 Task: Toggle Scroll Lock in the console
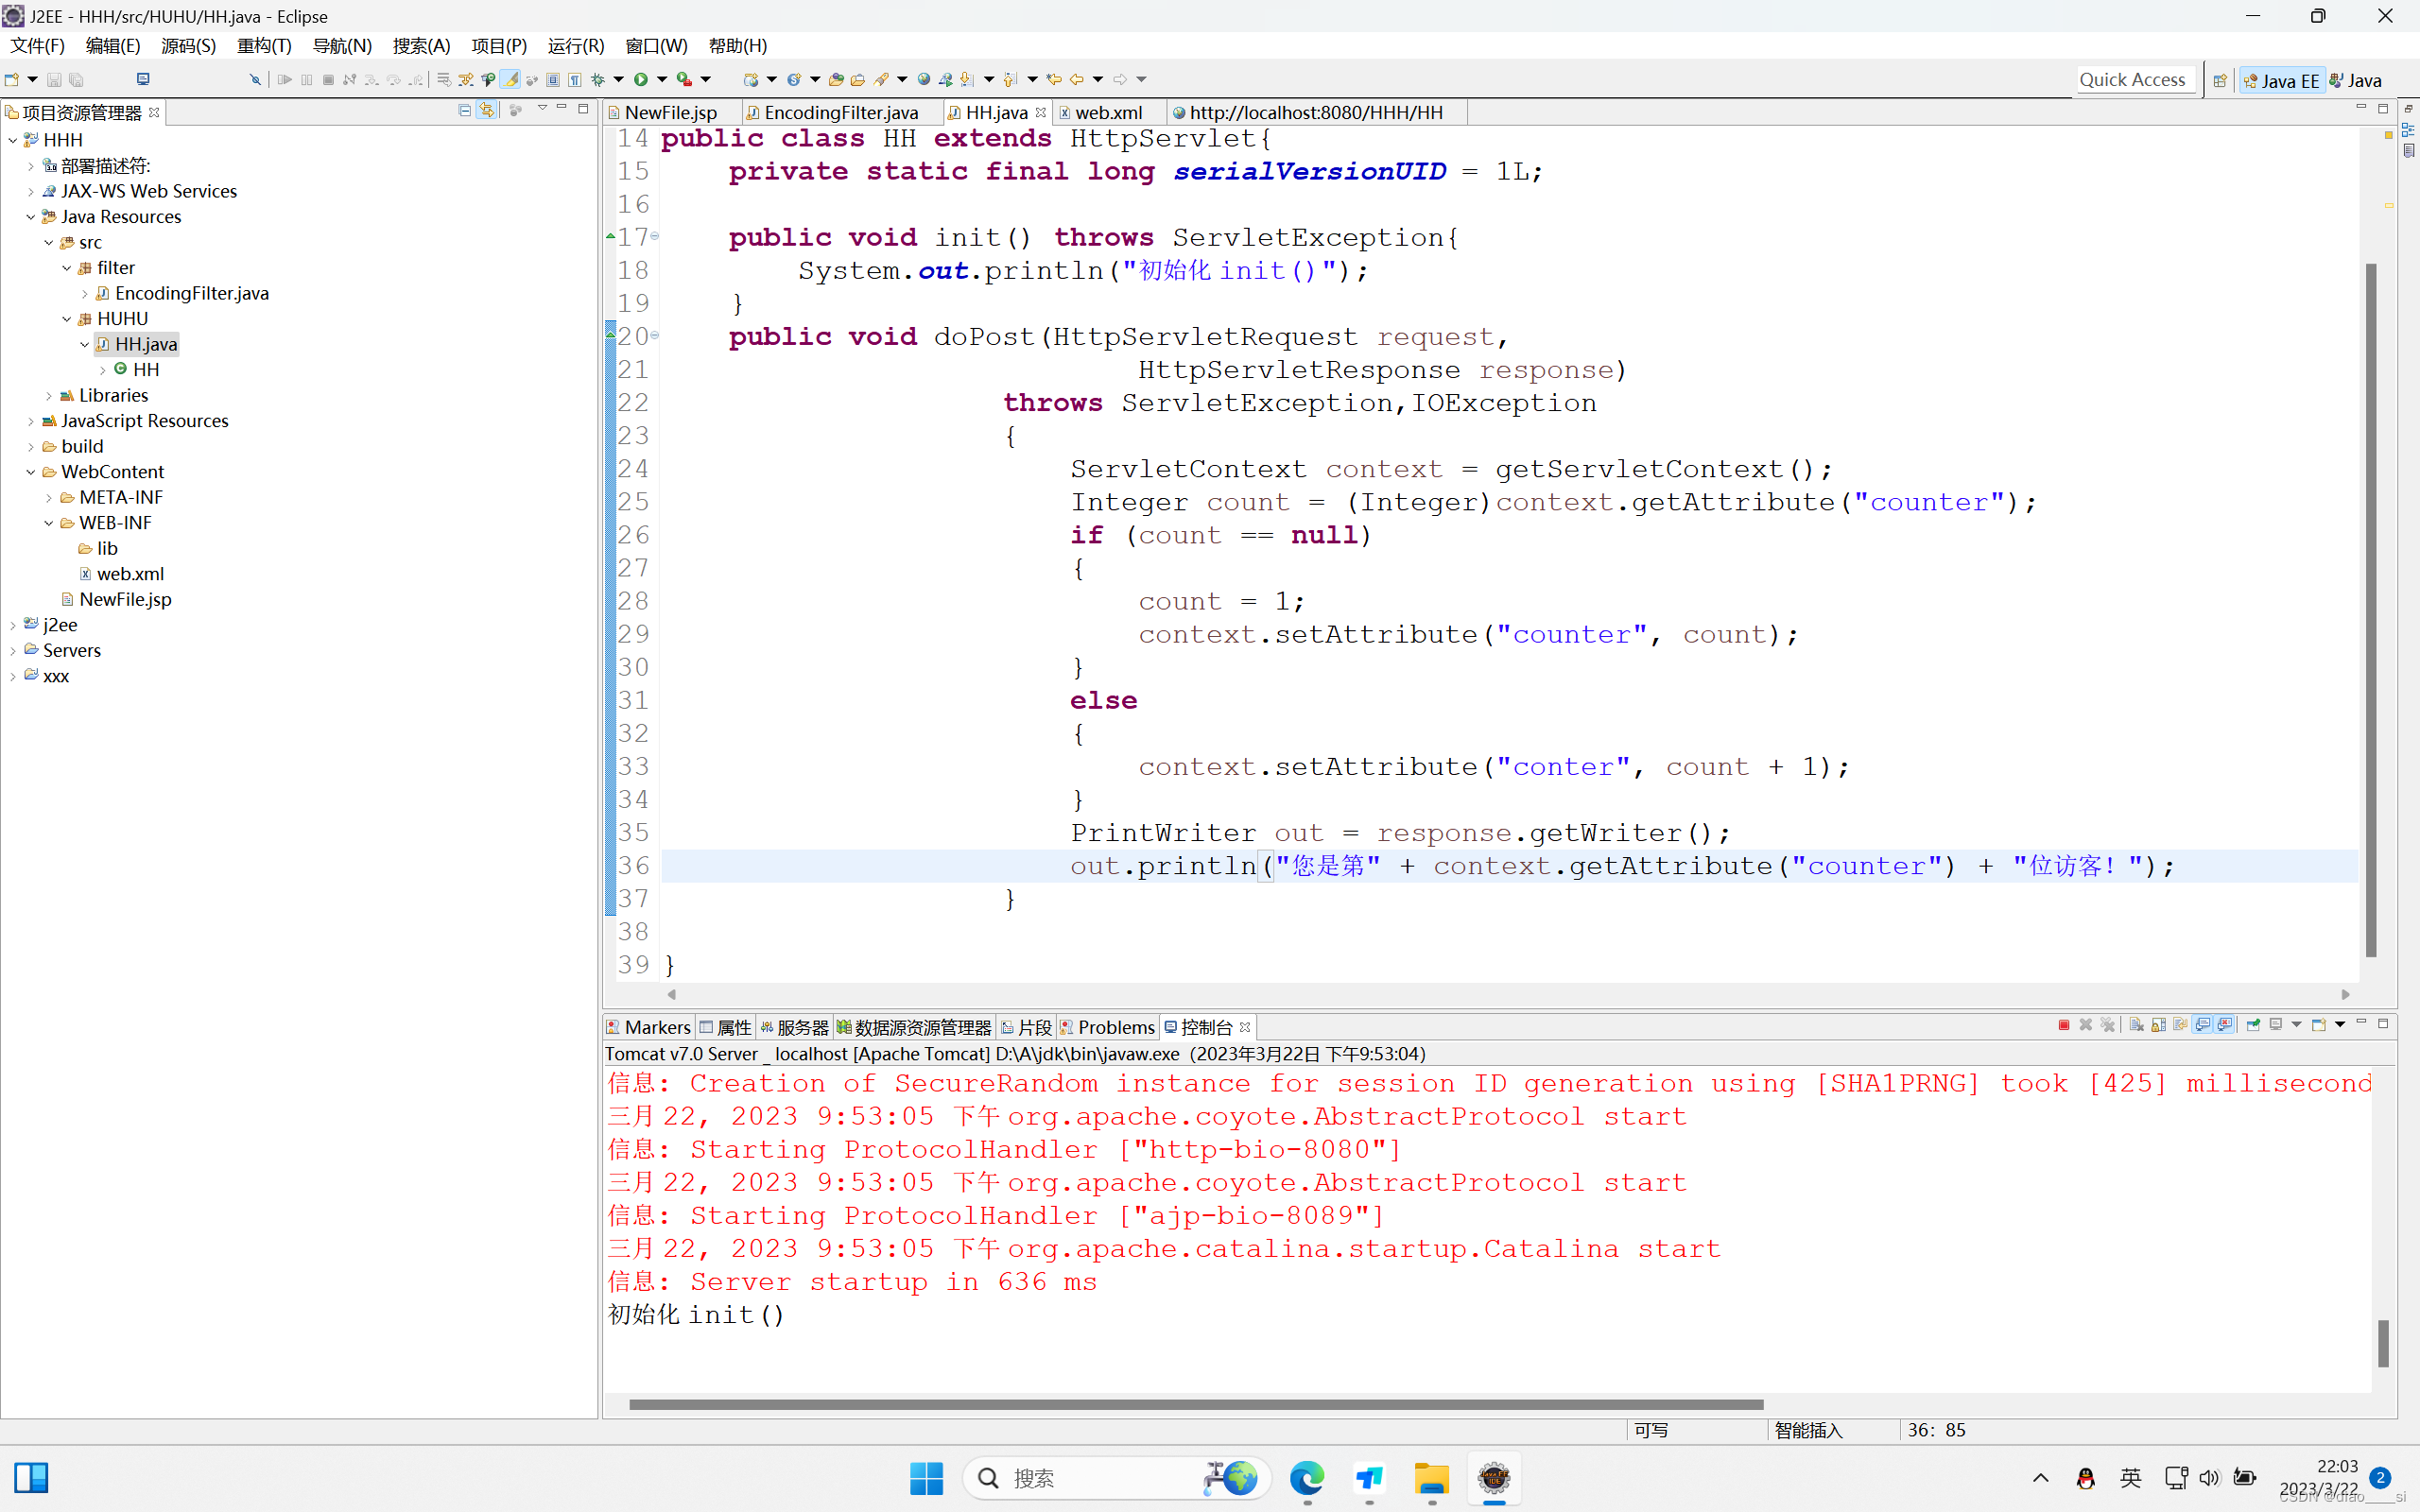pos(2159,1025)
